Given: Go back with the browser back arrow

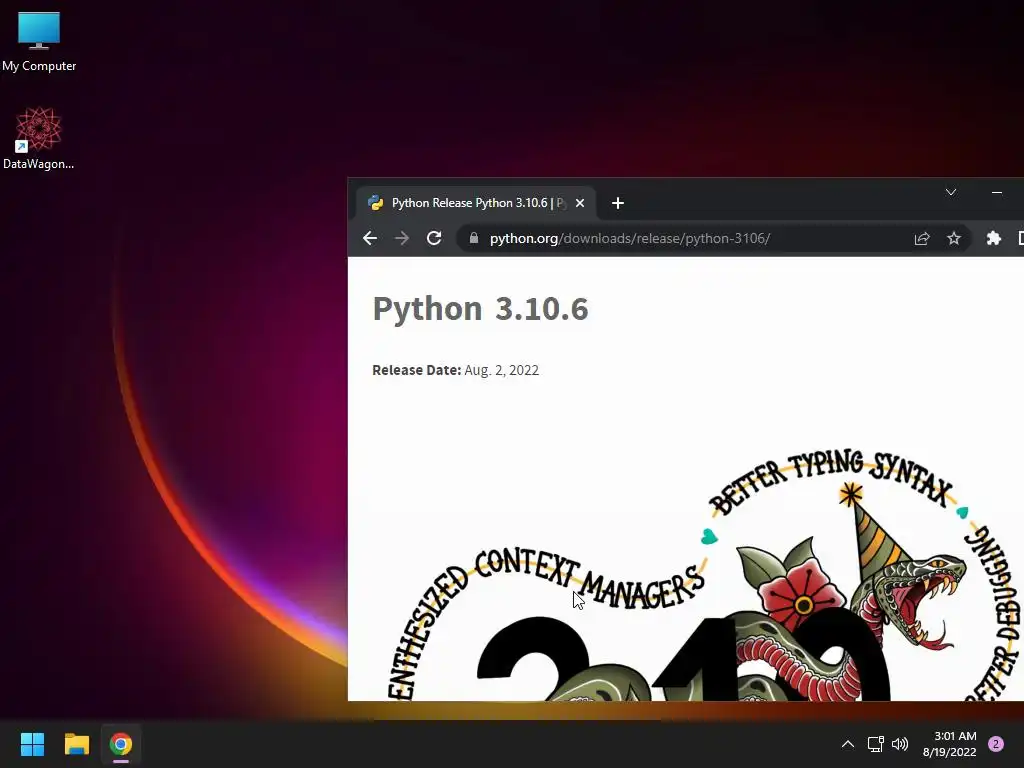Looking at the screenshot, I should point(370,238).
